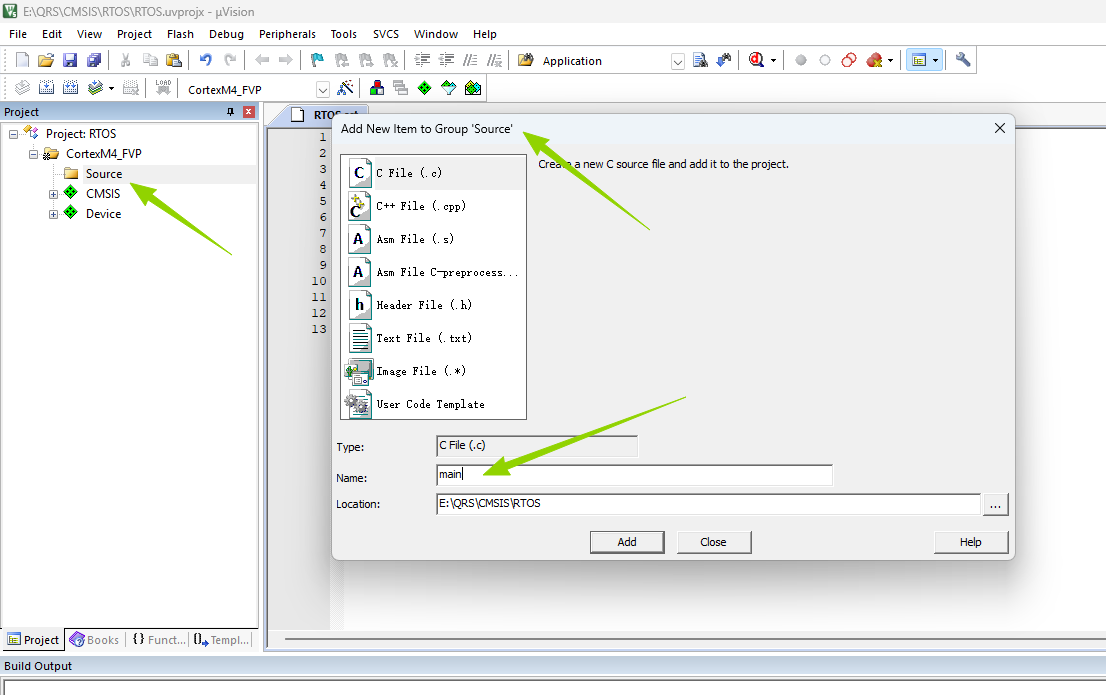Click Find in Files folder icon

pyautogui.click(x=525, y=61)
